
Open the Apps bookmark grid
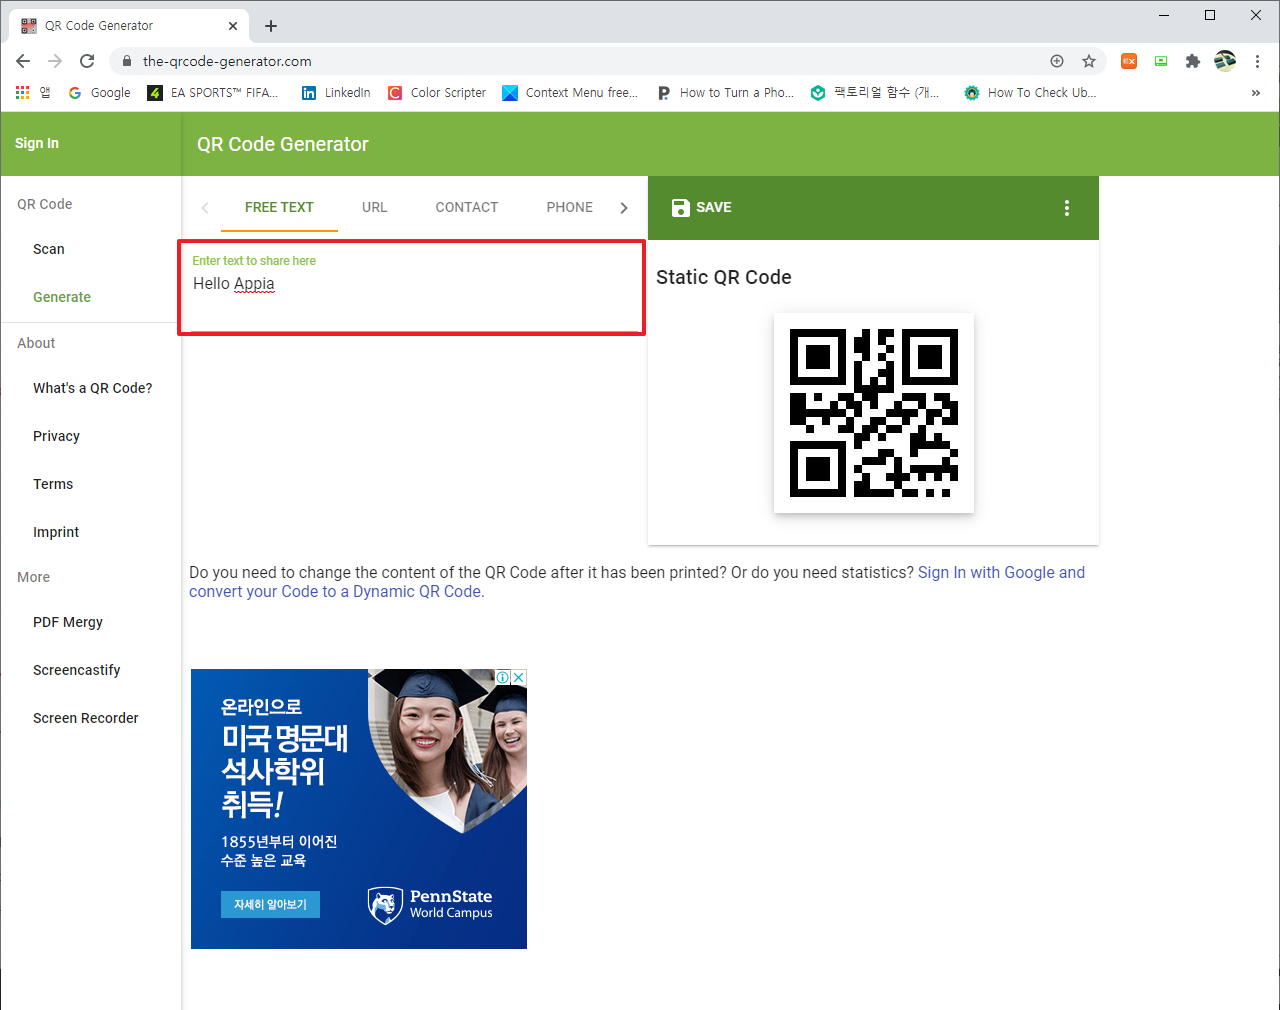[x=33, y=92]
